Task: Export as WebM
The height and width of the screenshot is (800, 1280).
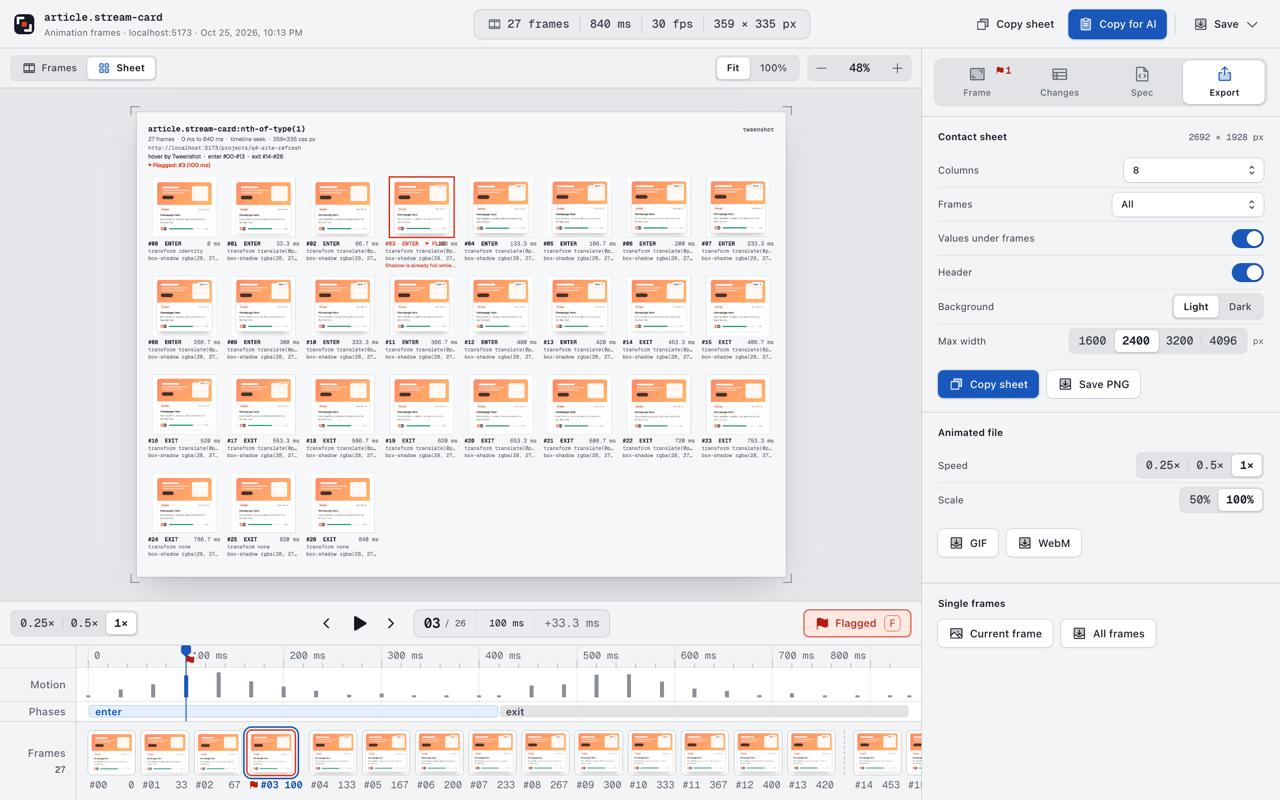Action: click(1043, 543)
